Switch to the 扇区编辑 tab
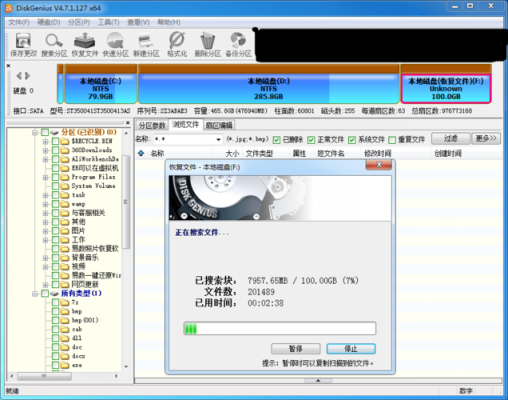The image size is (508, 400). pos(219,125)
